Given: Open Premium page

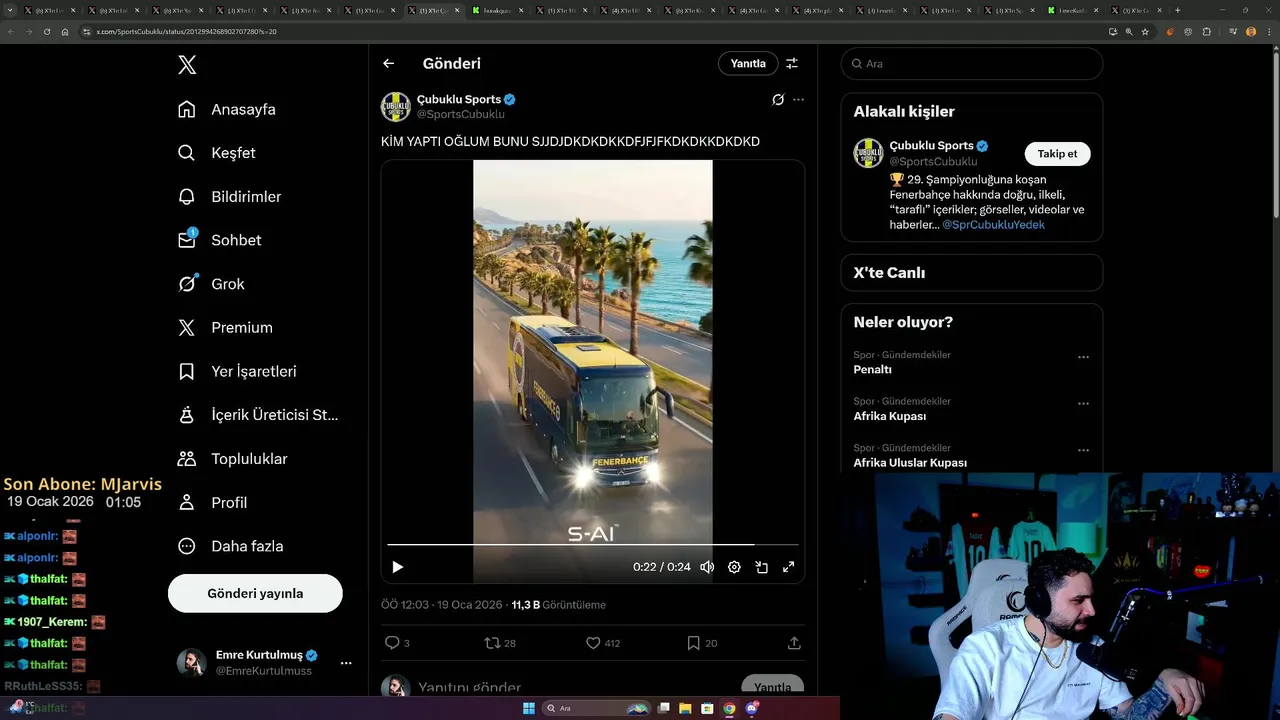Looking at the screenshot, I should (225, 328).
